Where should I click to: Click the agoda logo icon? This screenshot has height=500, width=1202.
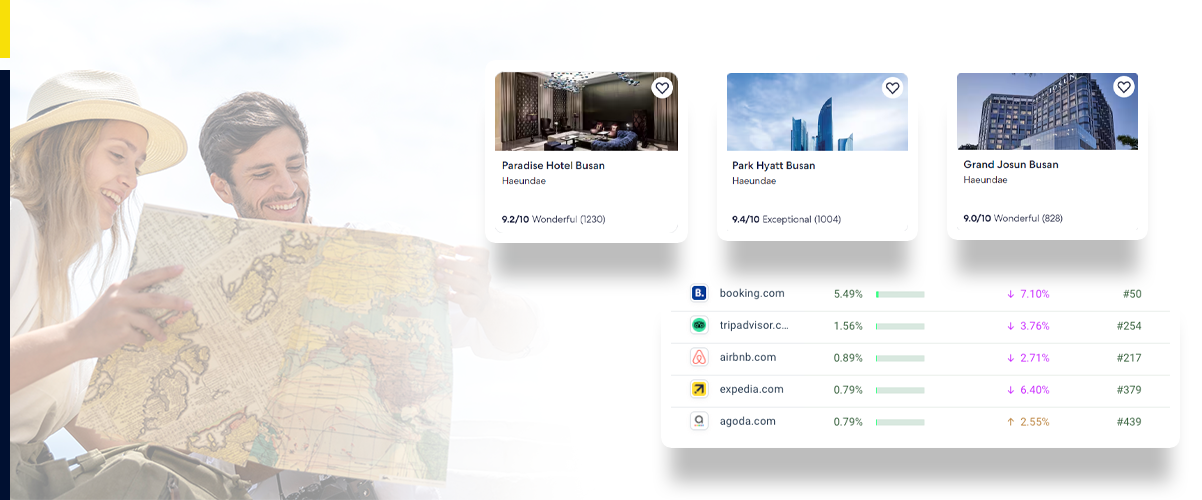[699, 421]
